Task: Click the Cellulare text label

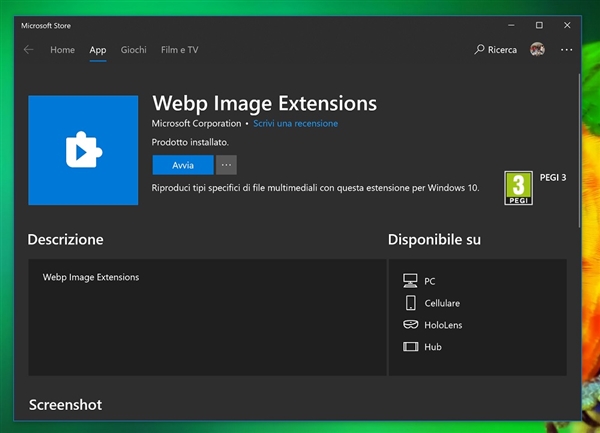Action: tap(442, 303)
